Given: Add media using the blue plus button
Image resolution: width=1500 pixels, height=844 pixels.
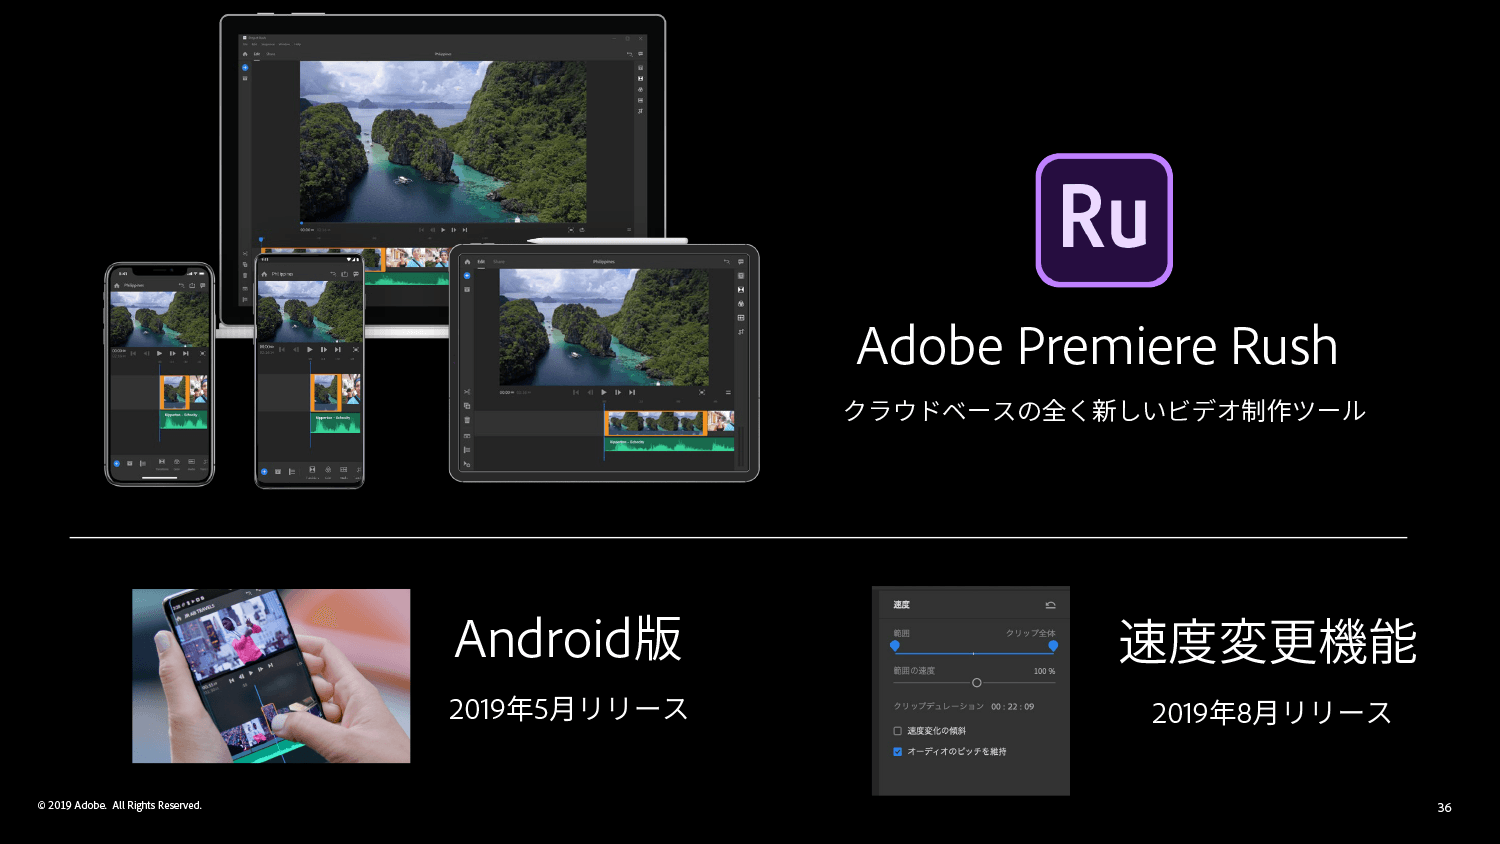Looking at the screenshot, I should [466, 275].
